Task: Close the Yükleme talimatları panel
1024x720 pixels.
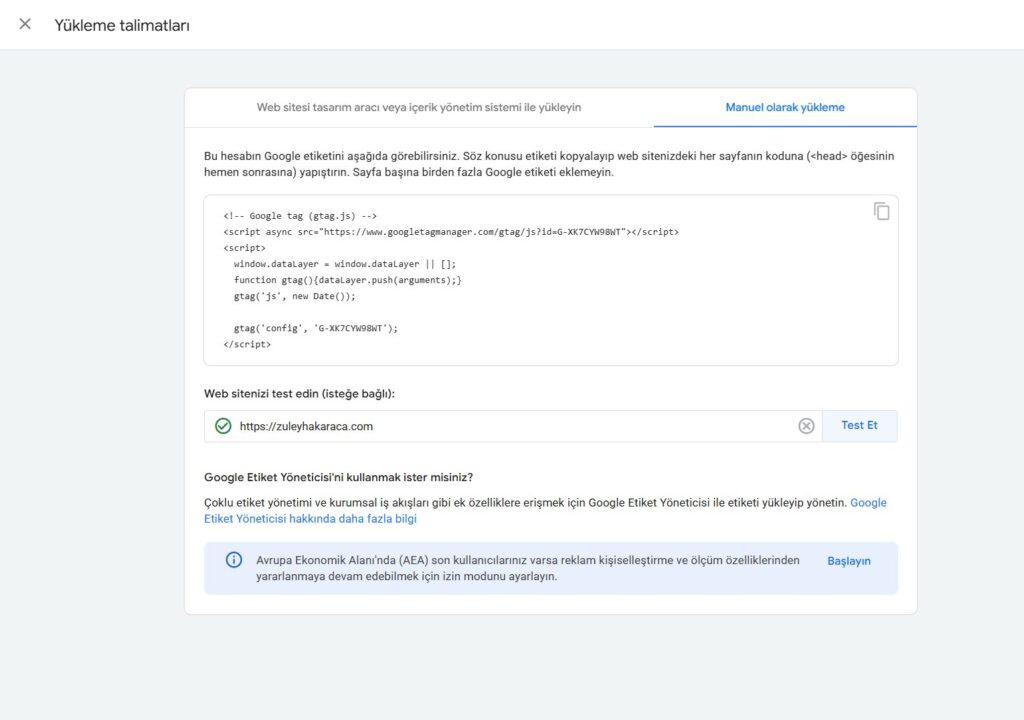Action: tap(25, 24)
